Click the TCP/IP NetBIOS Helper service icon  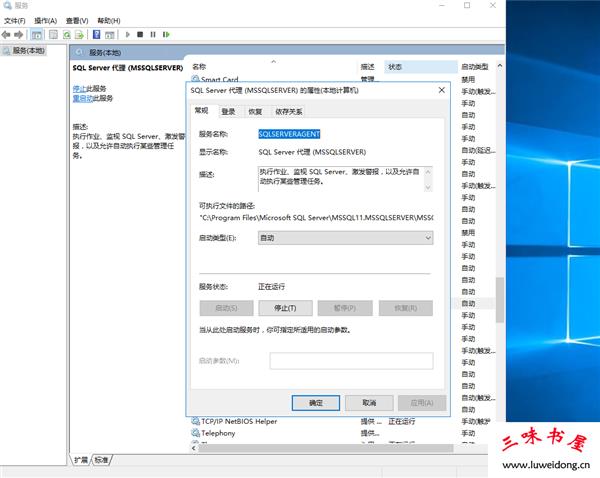click(195, 421)
